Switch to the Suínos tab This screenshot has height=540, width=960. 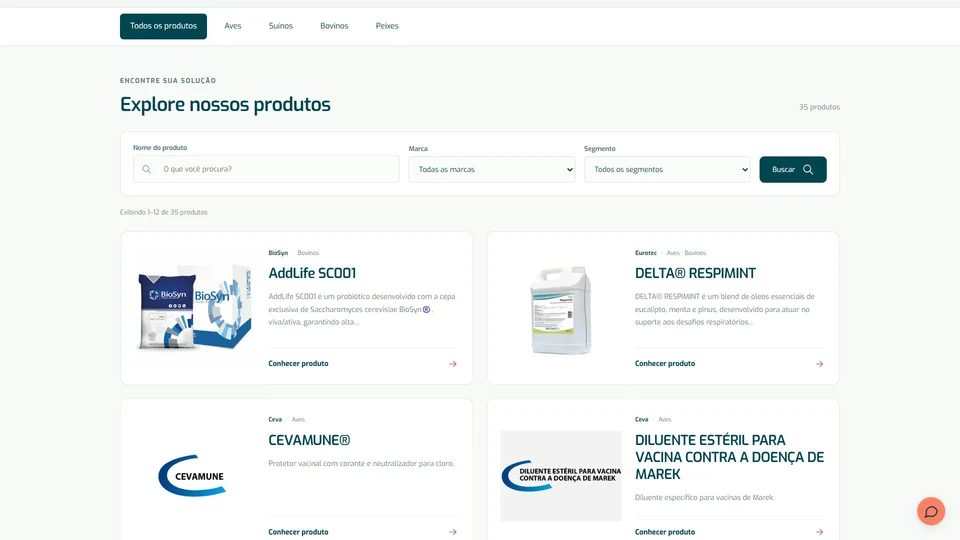click(x=280, y=26)
